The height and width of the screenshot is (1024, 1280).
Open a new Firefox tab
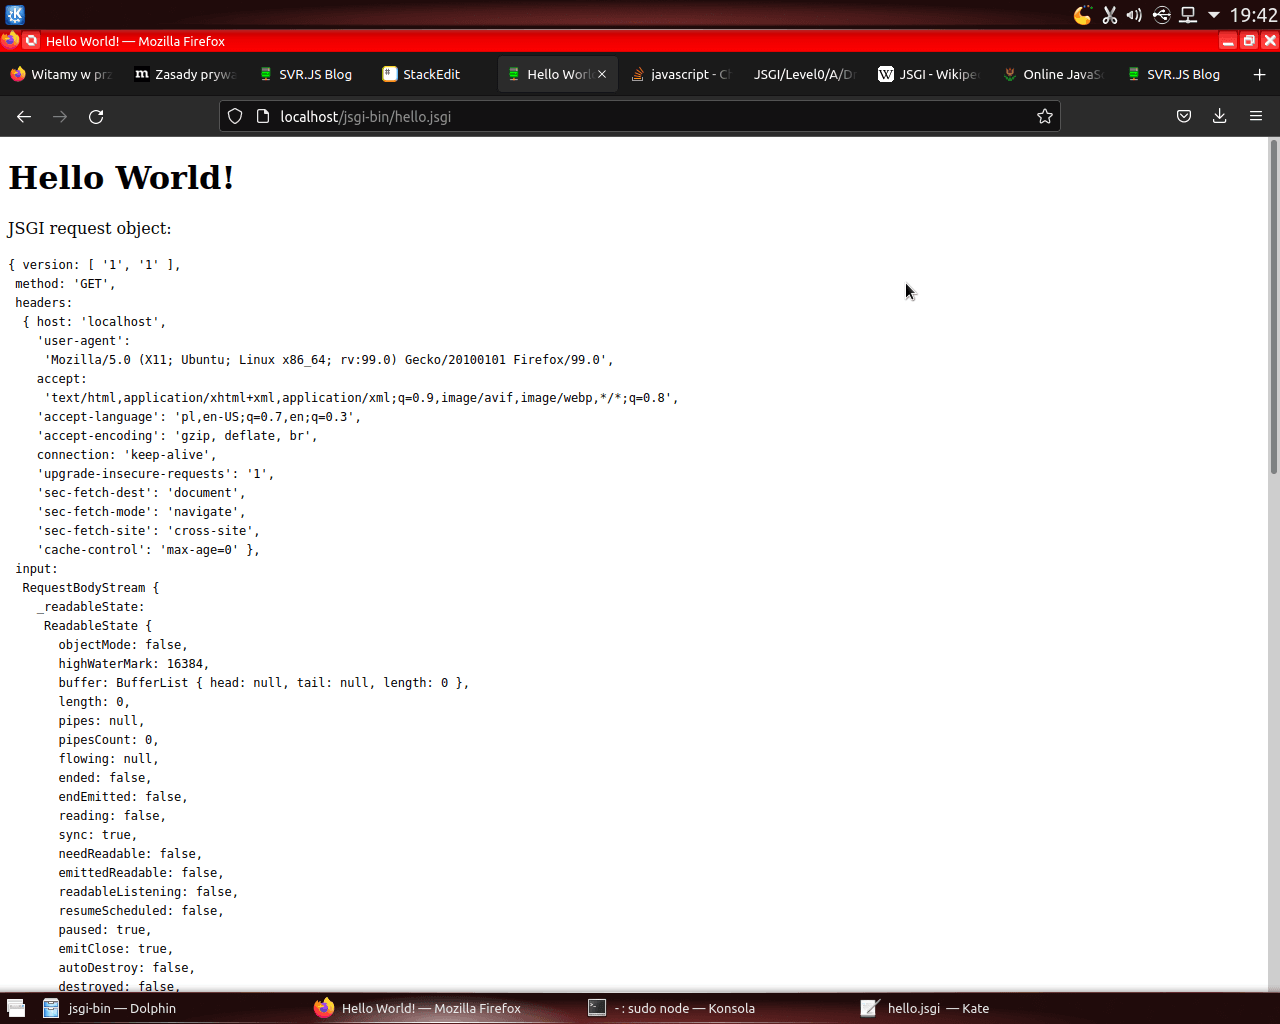(1259, 74)
